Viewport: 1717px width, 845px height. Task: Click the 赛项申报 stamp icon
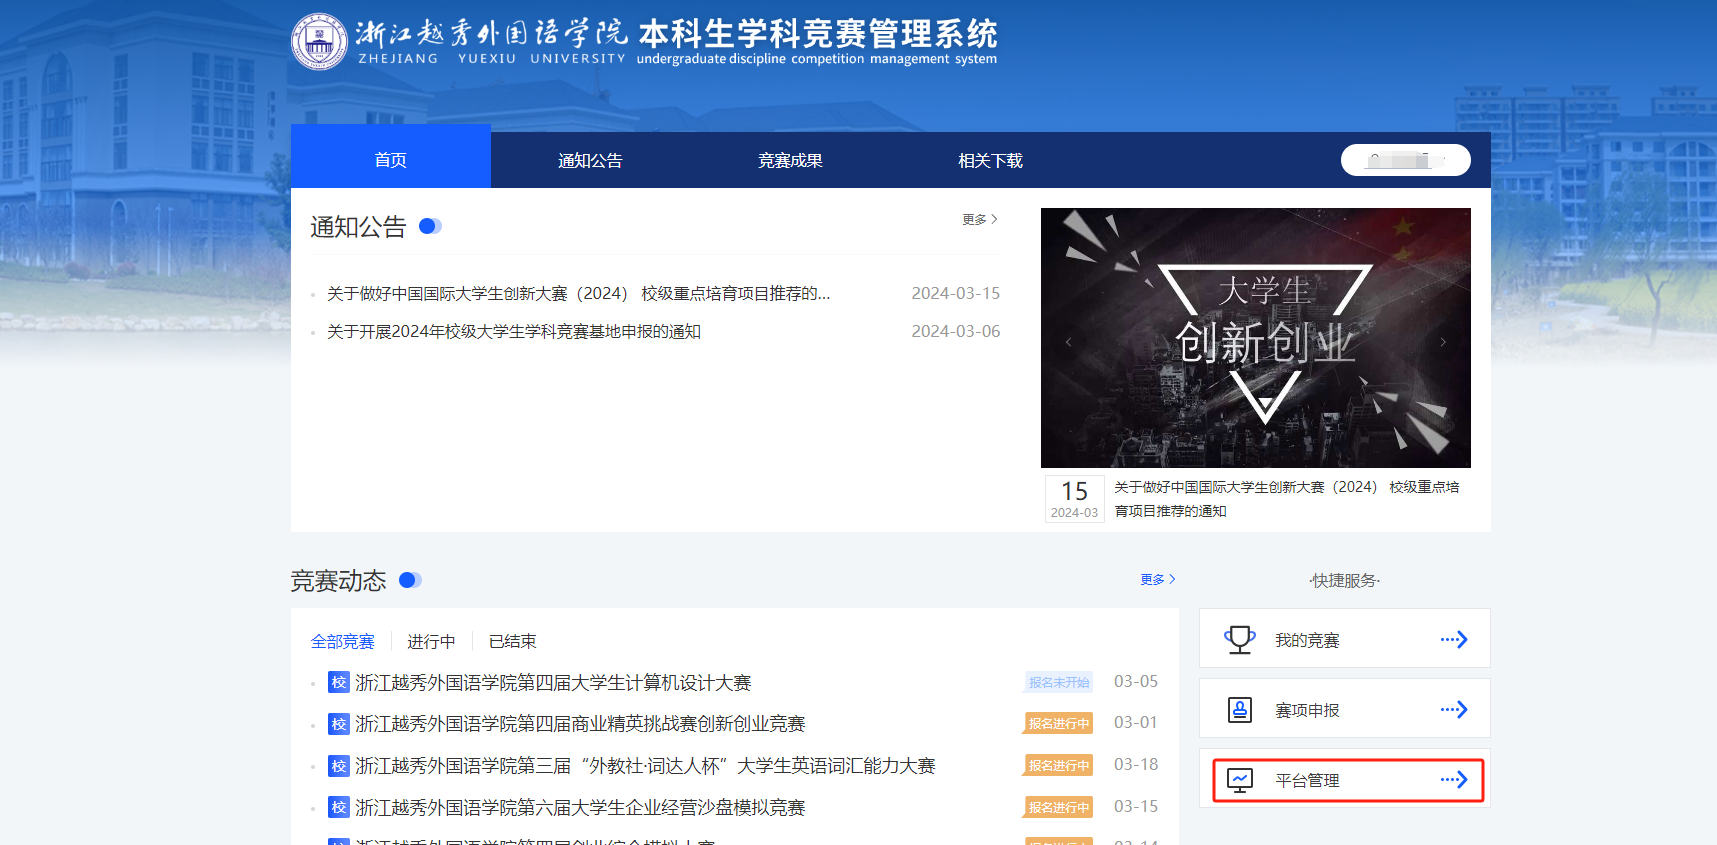pos(1240,709)
